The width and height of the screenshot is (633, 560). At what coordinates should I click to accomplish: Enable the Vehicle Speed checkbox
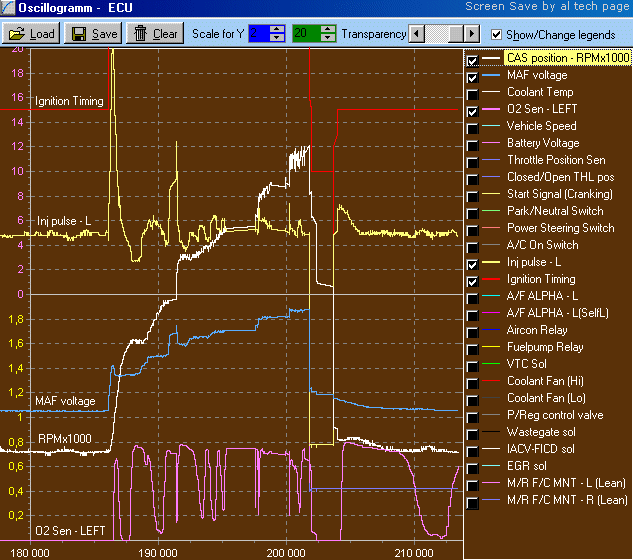tap(473, 127)
